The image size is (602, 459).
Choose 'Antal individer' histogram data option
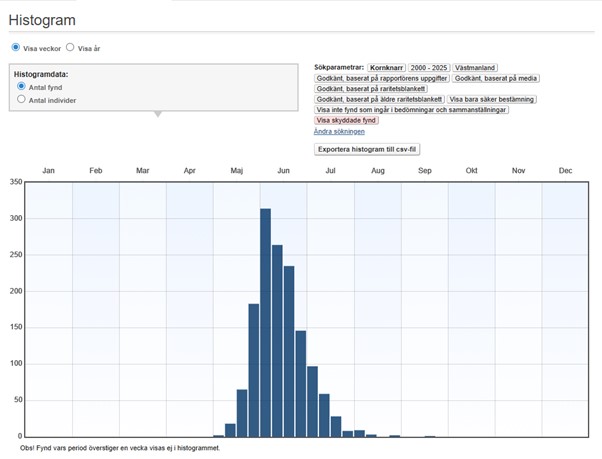point(22,100)
